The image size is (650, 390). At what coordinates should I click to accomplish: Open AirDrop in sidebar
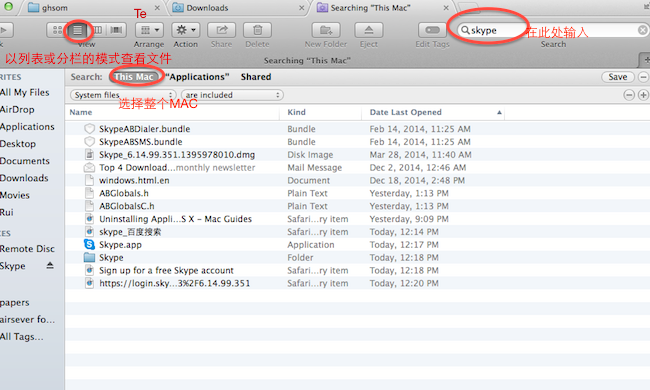pyautogui.click(x=17, y=109)
